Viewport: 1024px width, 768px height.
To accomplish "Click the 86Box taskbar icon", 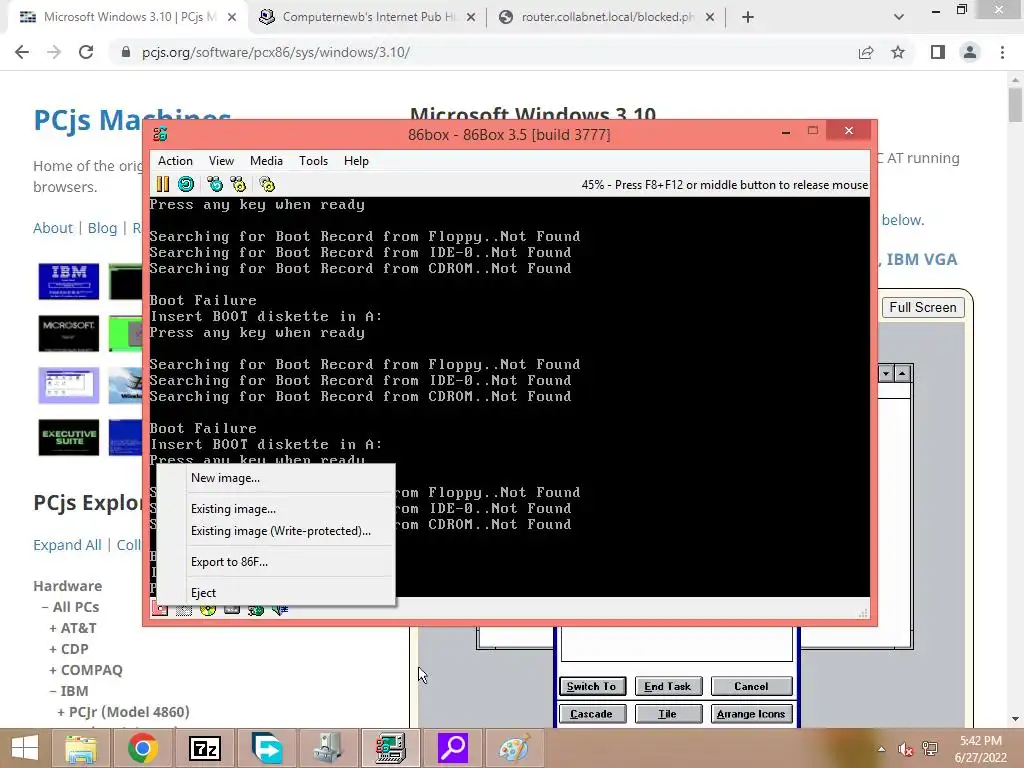I will coord(391,748).
